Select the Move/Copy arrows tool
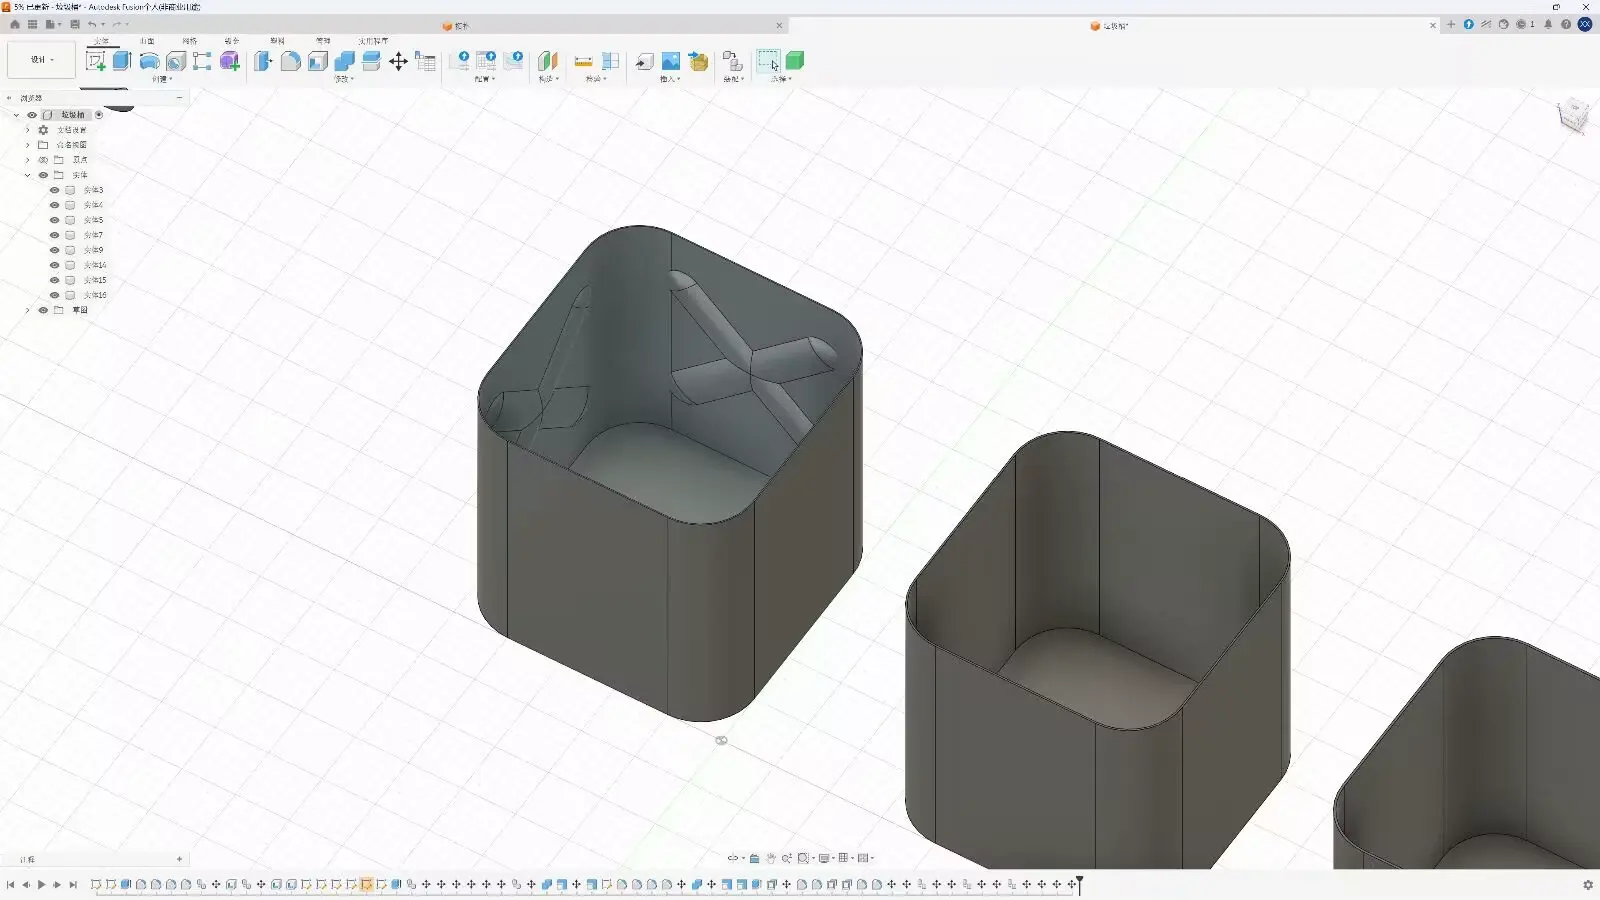Screen dimensions: 1600x900 [398, 61]
